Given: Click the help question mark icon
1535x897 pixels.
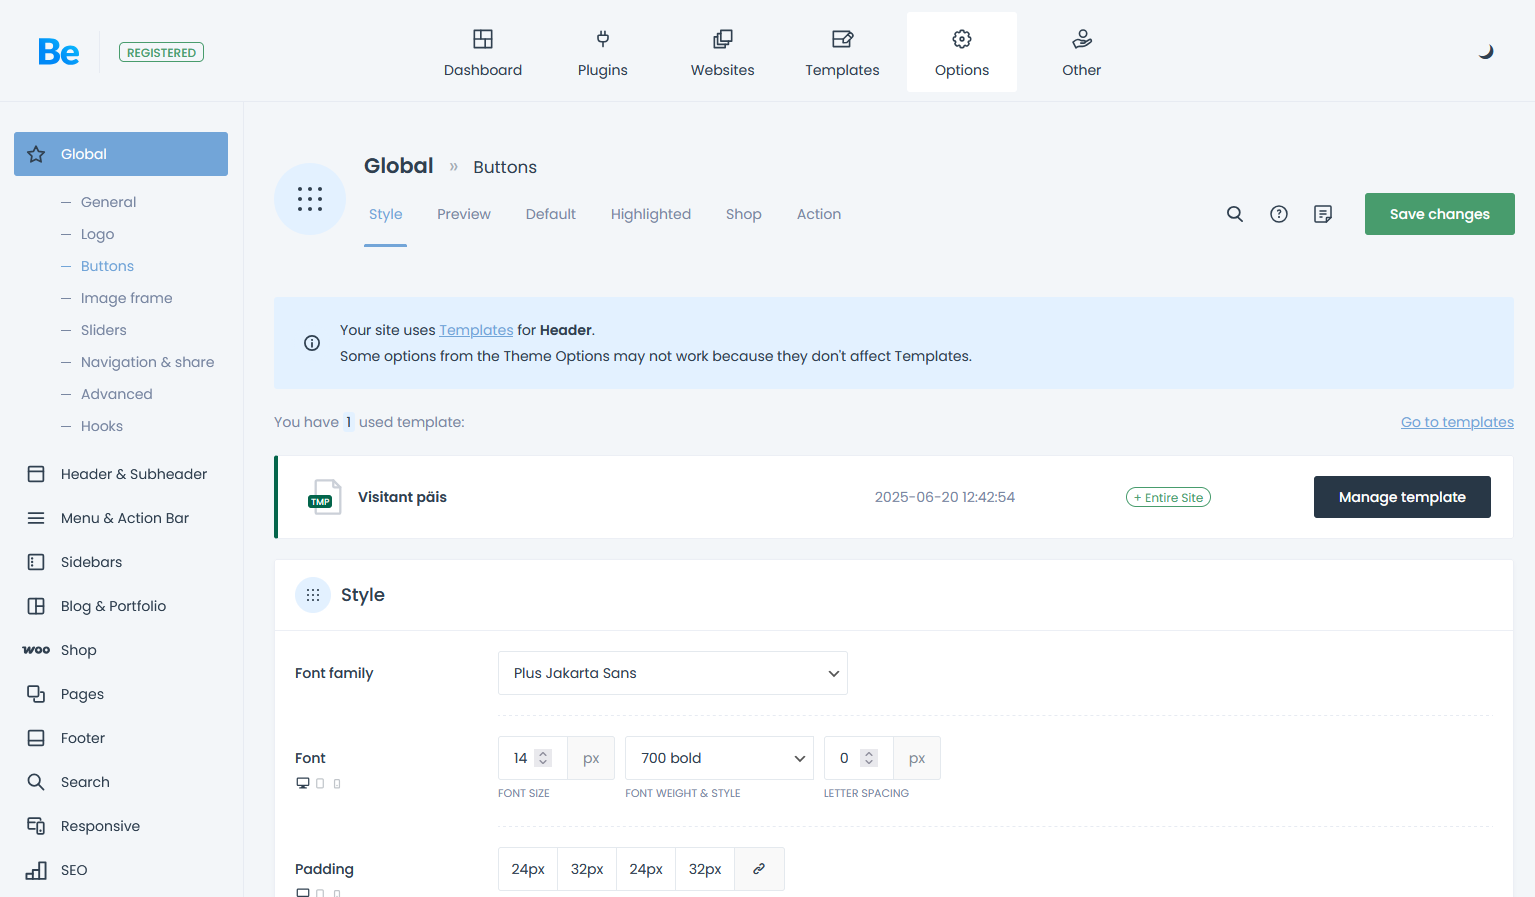Looking at the screenshot, I should tap(1279, 214).
